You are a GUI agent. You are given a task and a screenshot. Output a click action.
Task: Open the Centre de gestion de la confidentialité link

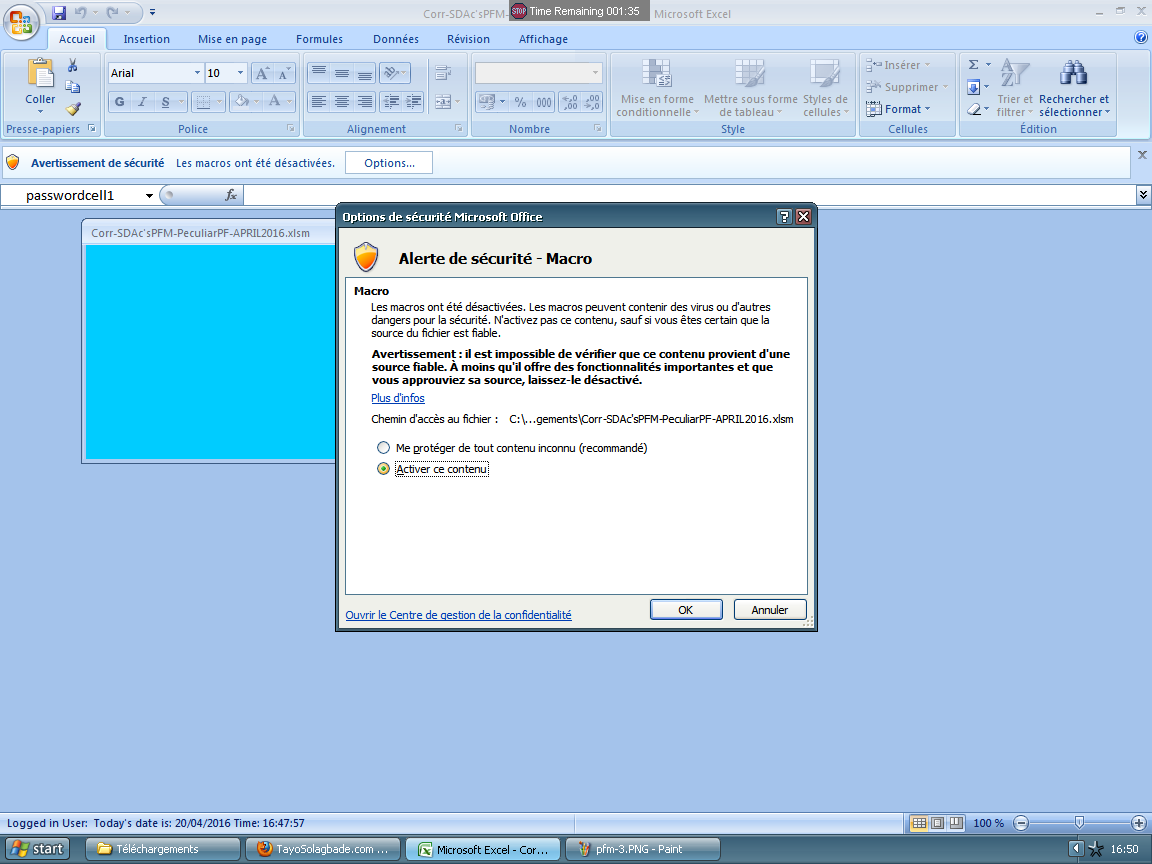(458, 615)
